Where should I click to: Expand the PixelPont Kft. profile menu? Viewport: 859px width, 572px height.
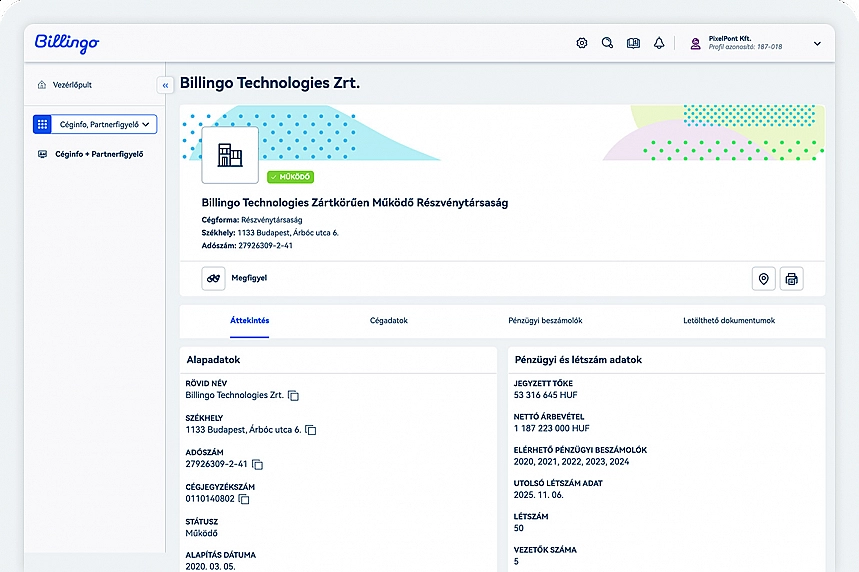pyautogui.click(x=816, y=44)
